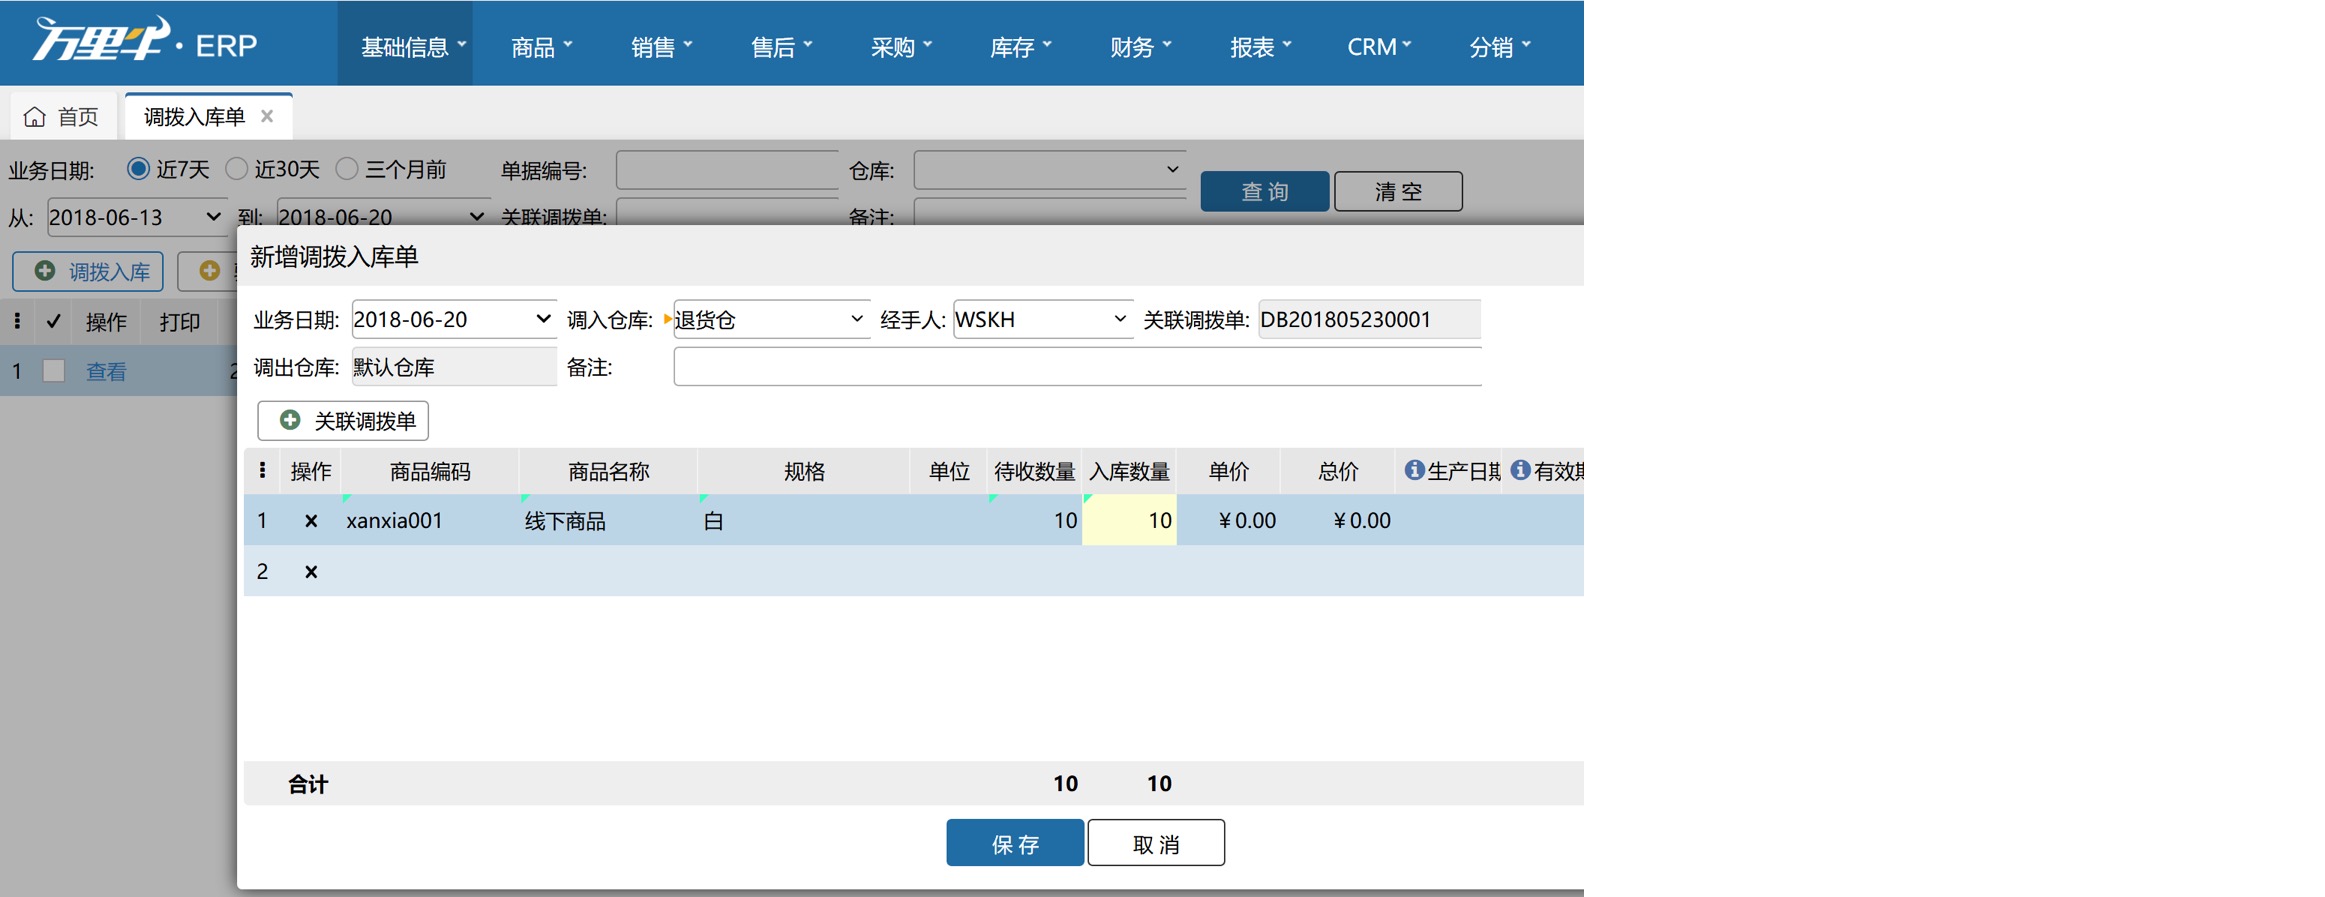This screenshot has width=2325, height=897.
Task: Open the 查看 link in row 1
Action: (x=106, y=371)
